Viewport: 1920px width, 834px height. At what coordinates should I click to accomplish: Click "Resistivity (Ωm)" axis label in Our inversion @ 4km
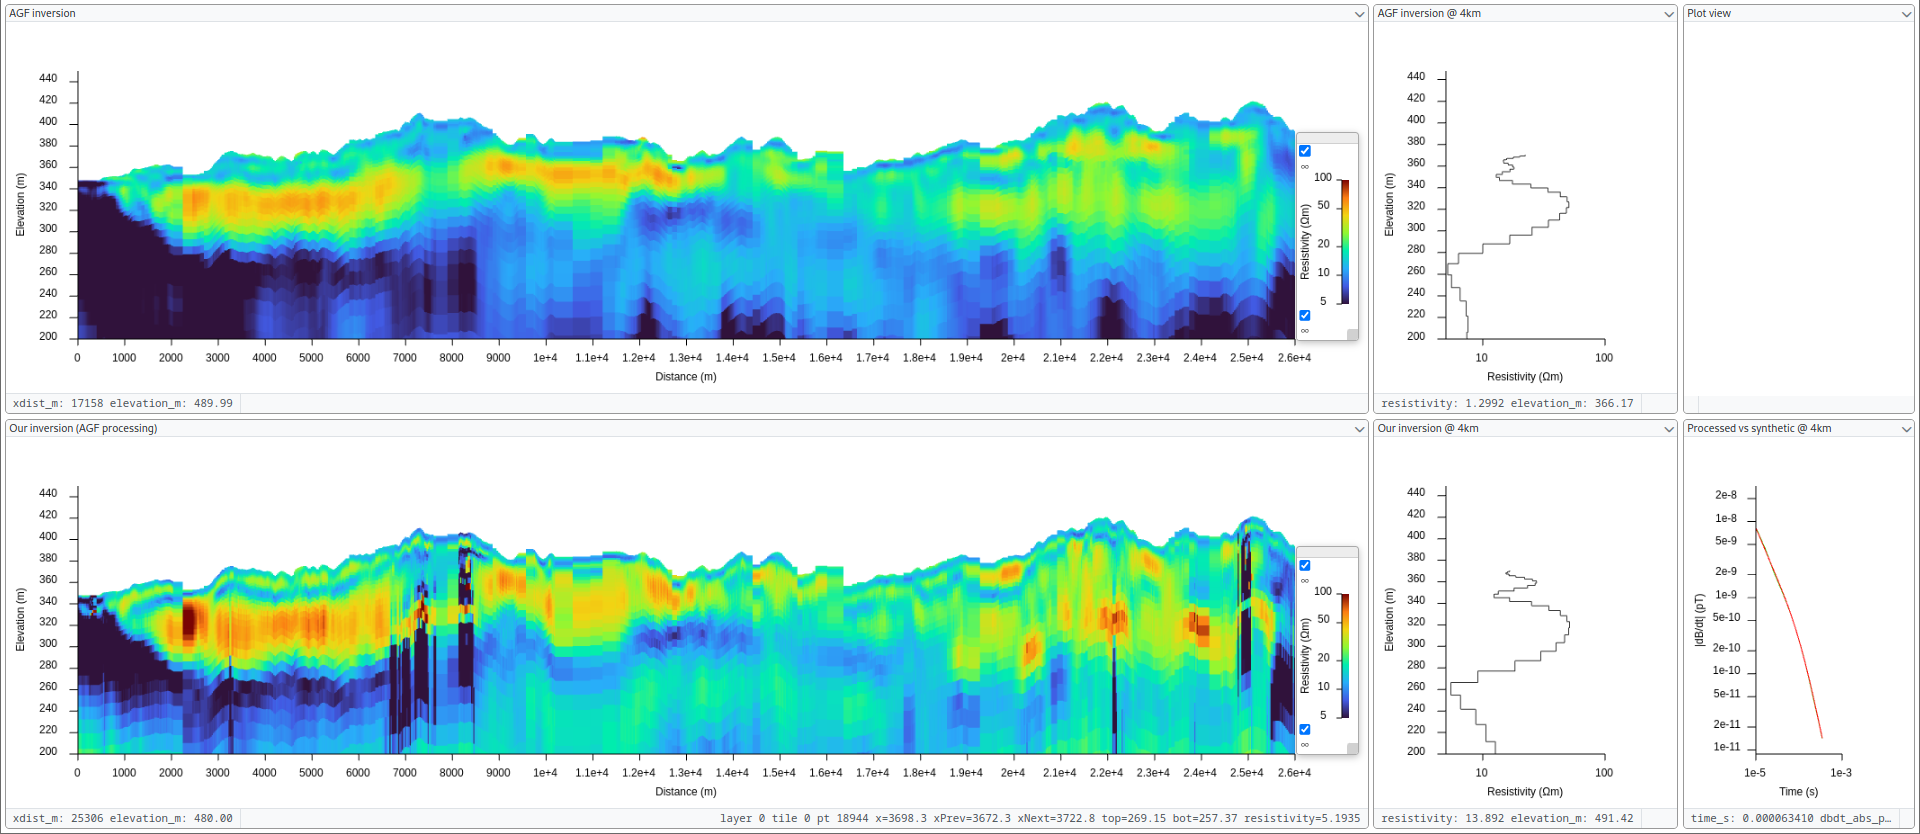1525,792
